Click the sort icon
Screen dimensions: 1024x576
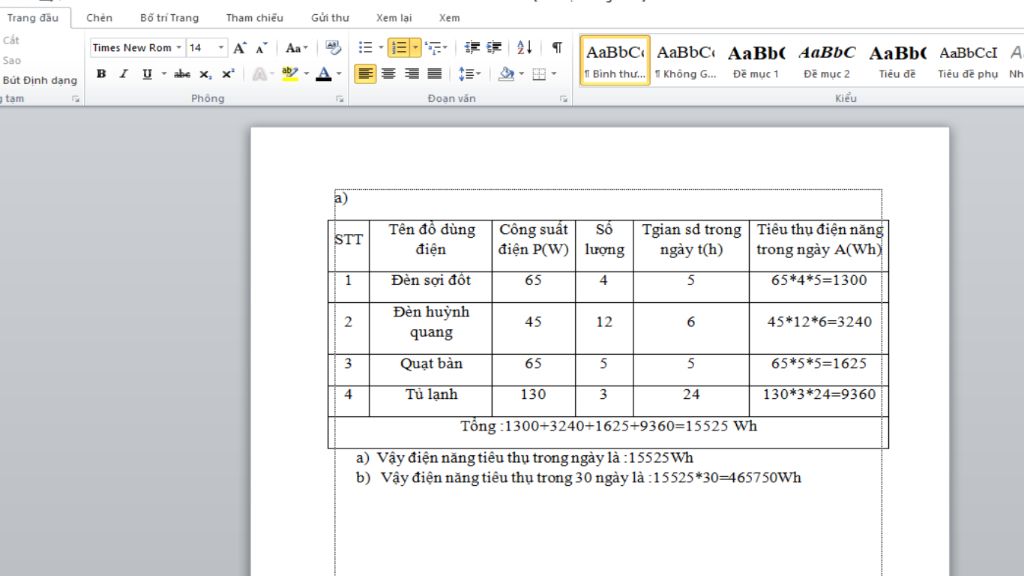(524, 47)
